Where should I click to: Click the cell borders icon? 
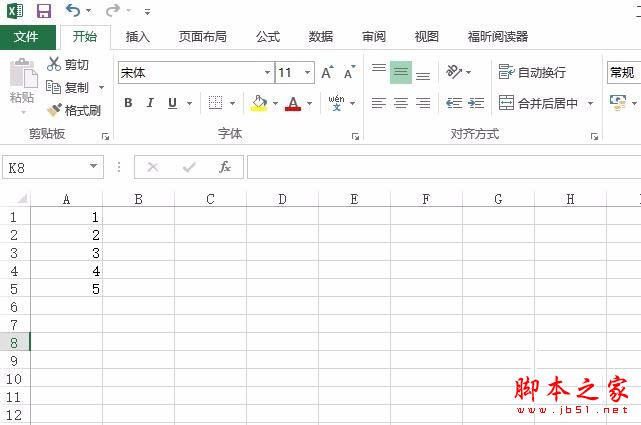click(215, 103)
